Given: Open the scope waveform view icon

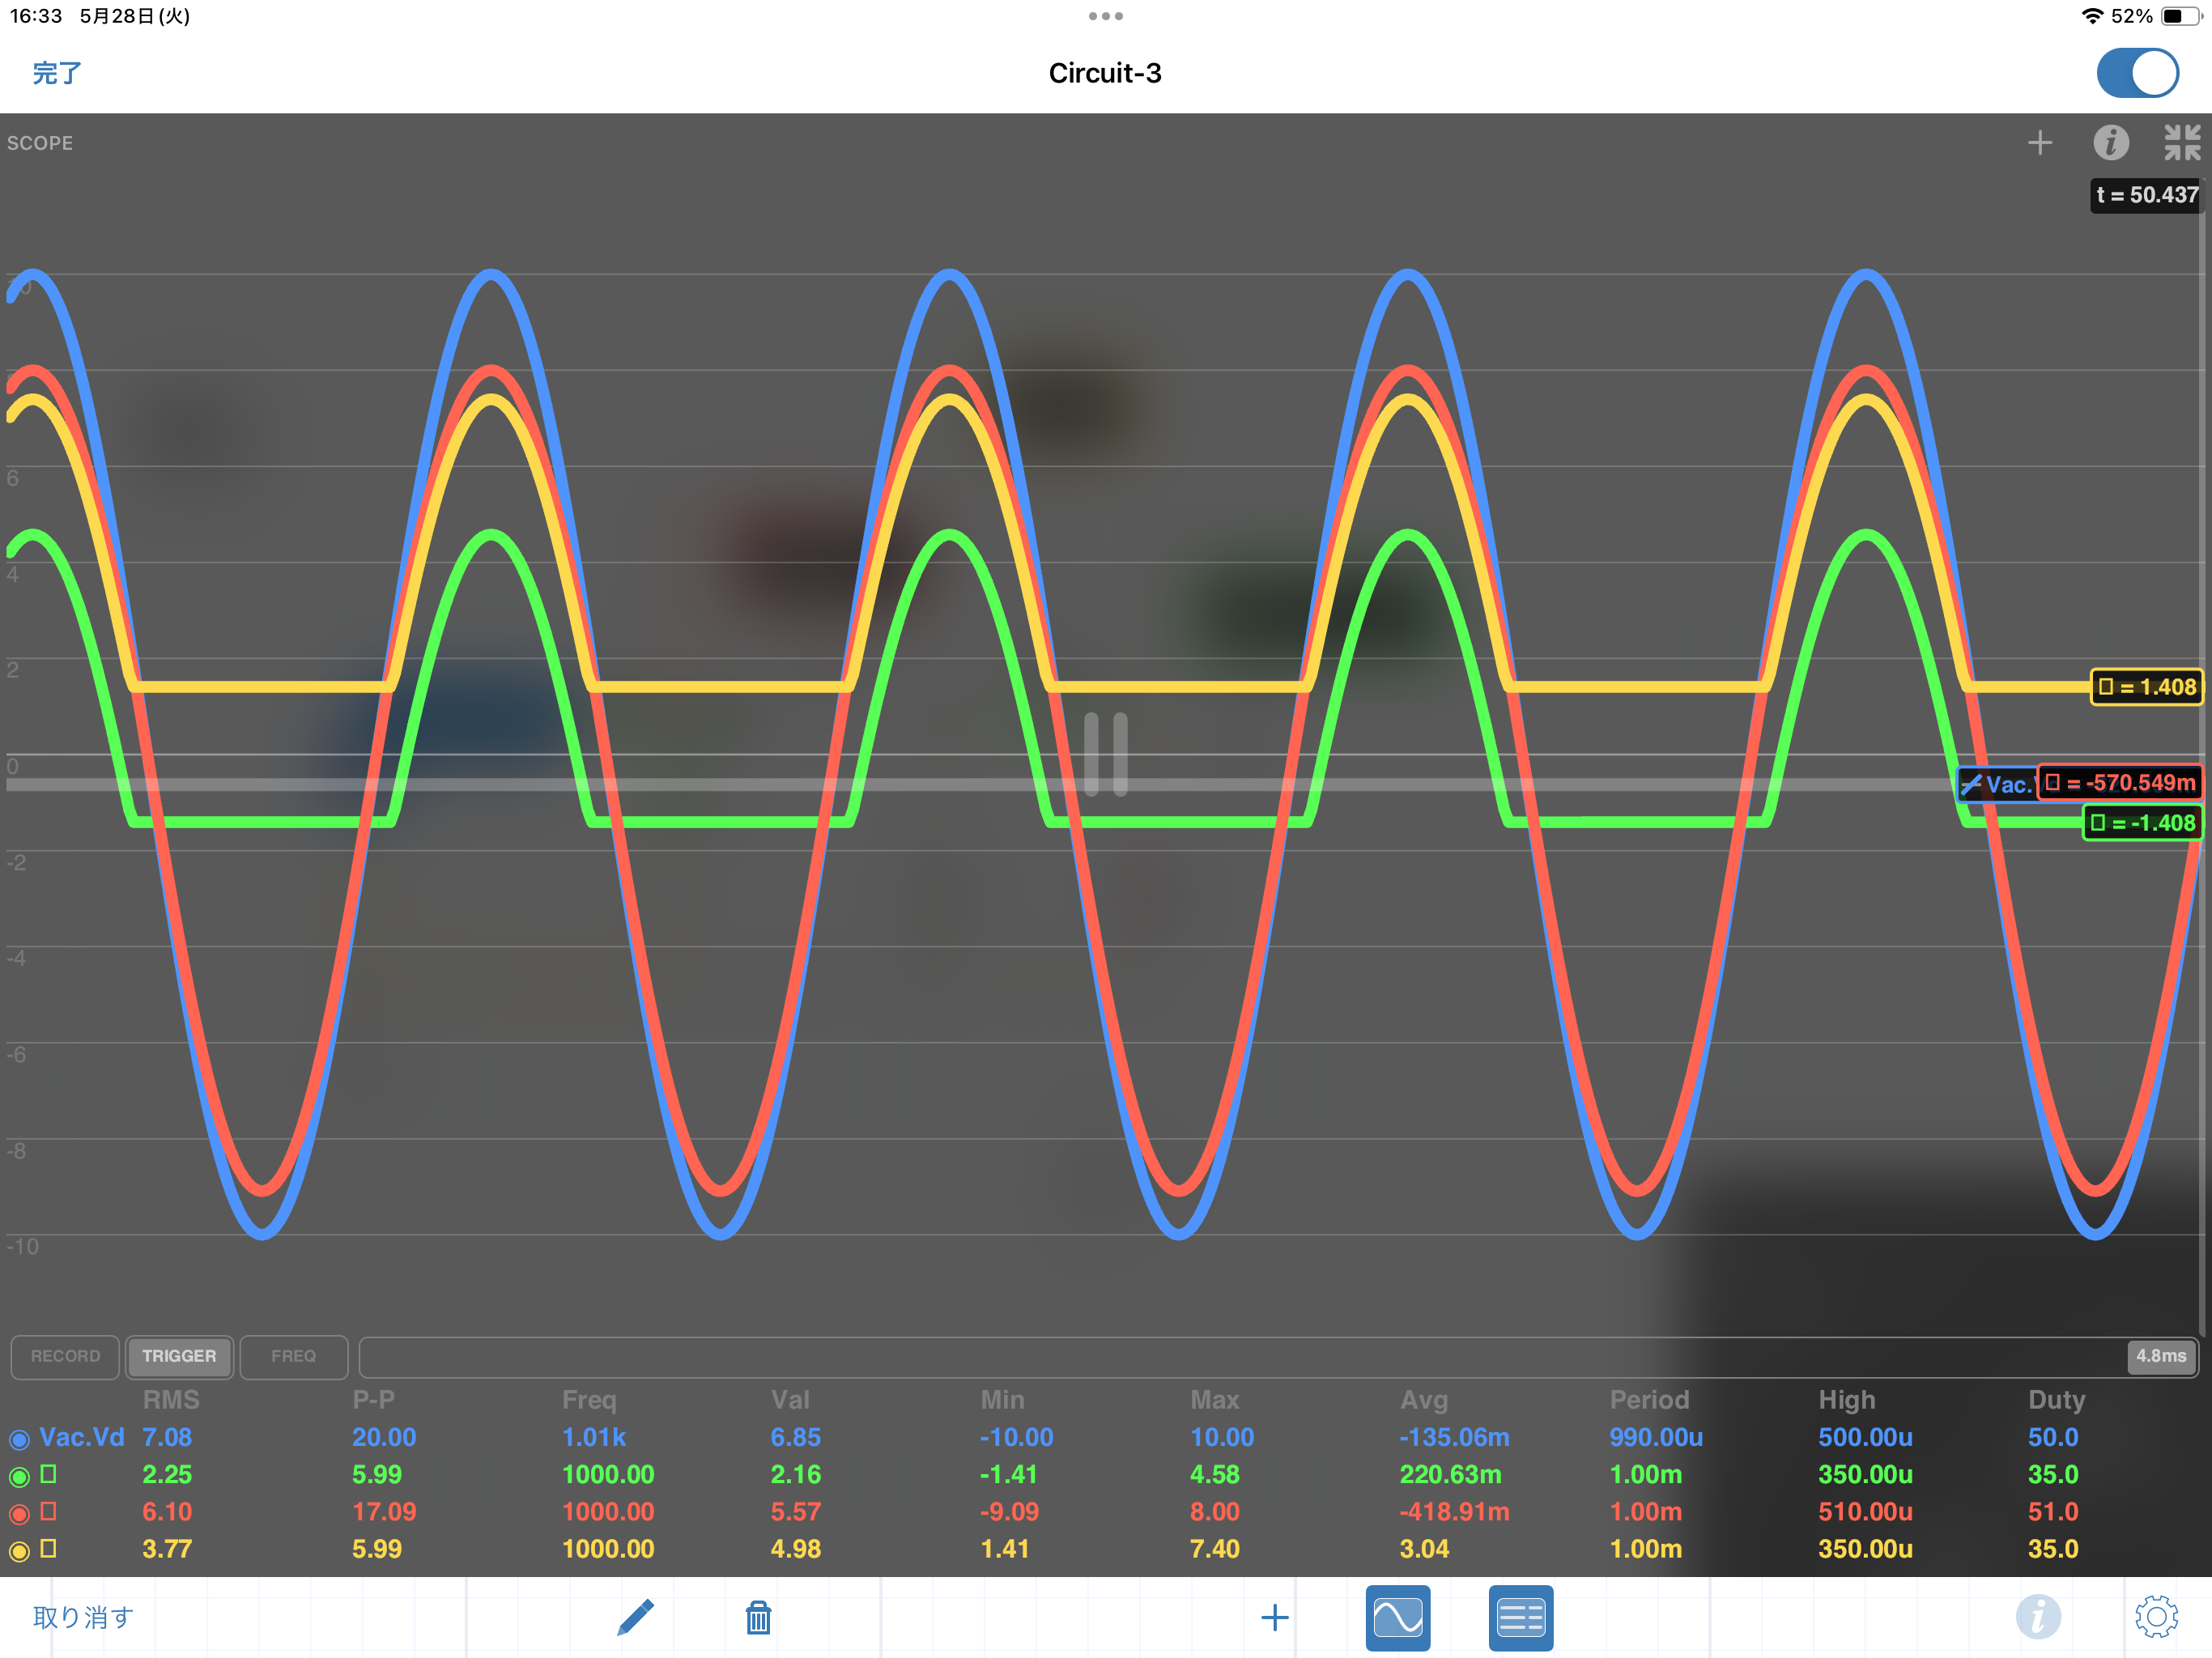Looking at the screenshot, I should pyautogui.click(x=1397, y=1617).
